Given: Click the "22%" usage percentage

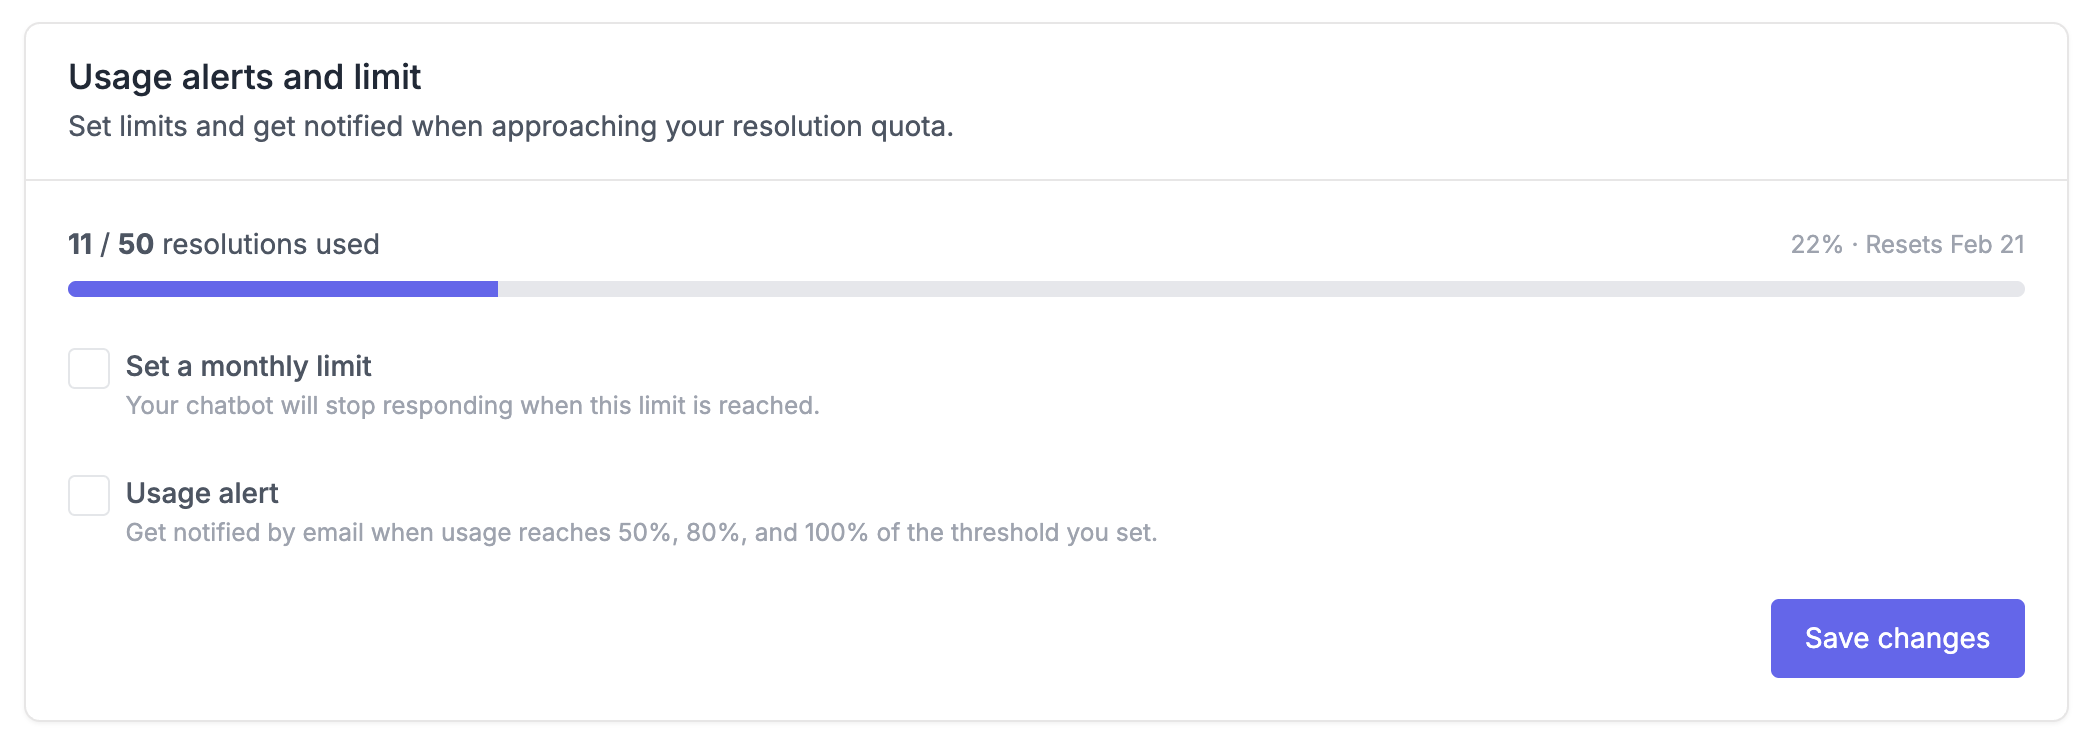Looking at the screenshot, I should point(1816,245).
